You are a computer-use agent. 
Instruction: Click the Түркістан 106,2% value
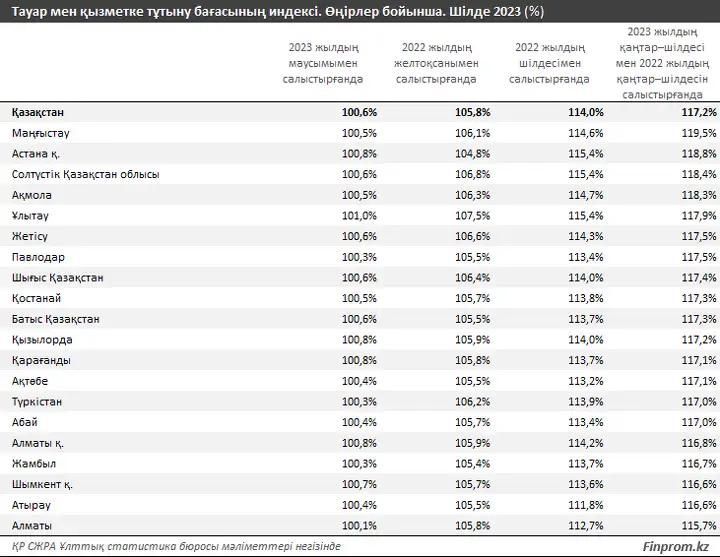click(x=472, y=401)
